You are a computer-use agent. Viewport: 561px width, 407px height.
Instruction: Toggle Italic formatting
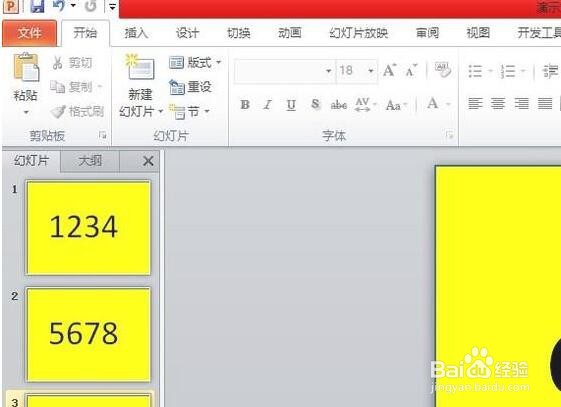(x=267, y=105)
